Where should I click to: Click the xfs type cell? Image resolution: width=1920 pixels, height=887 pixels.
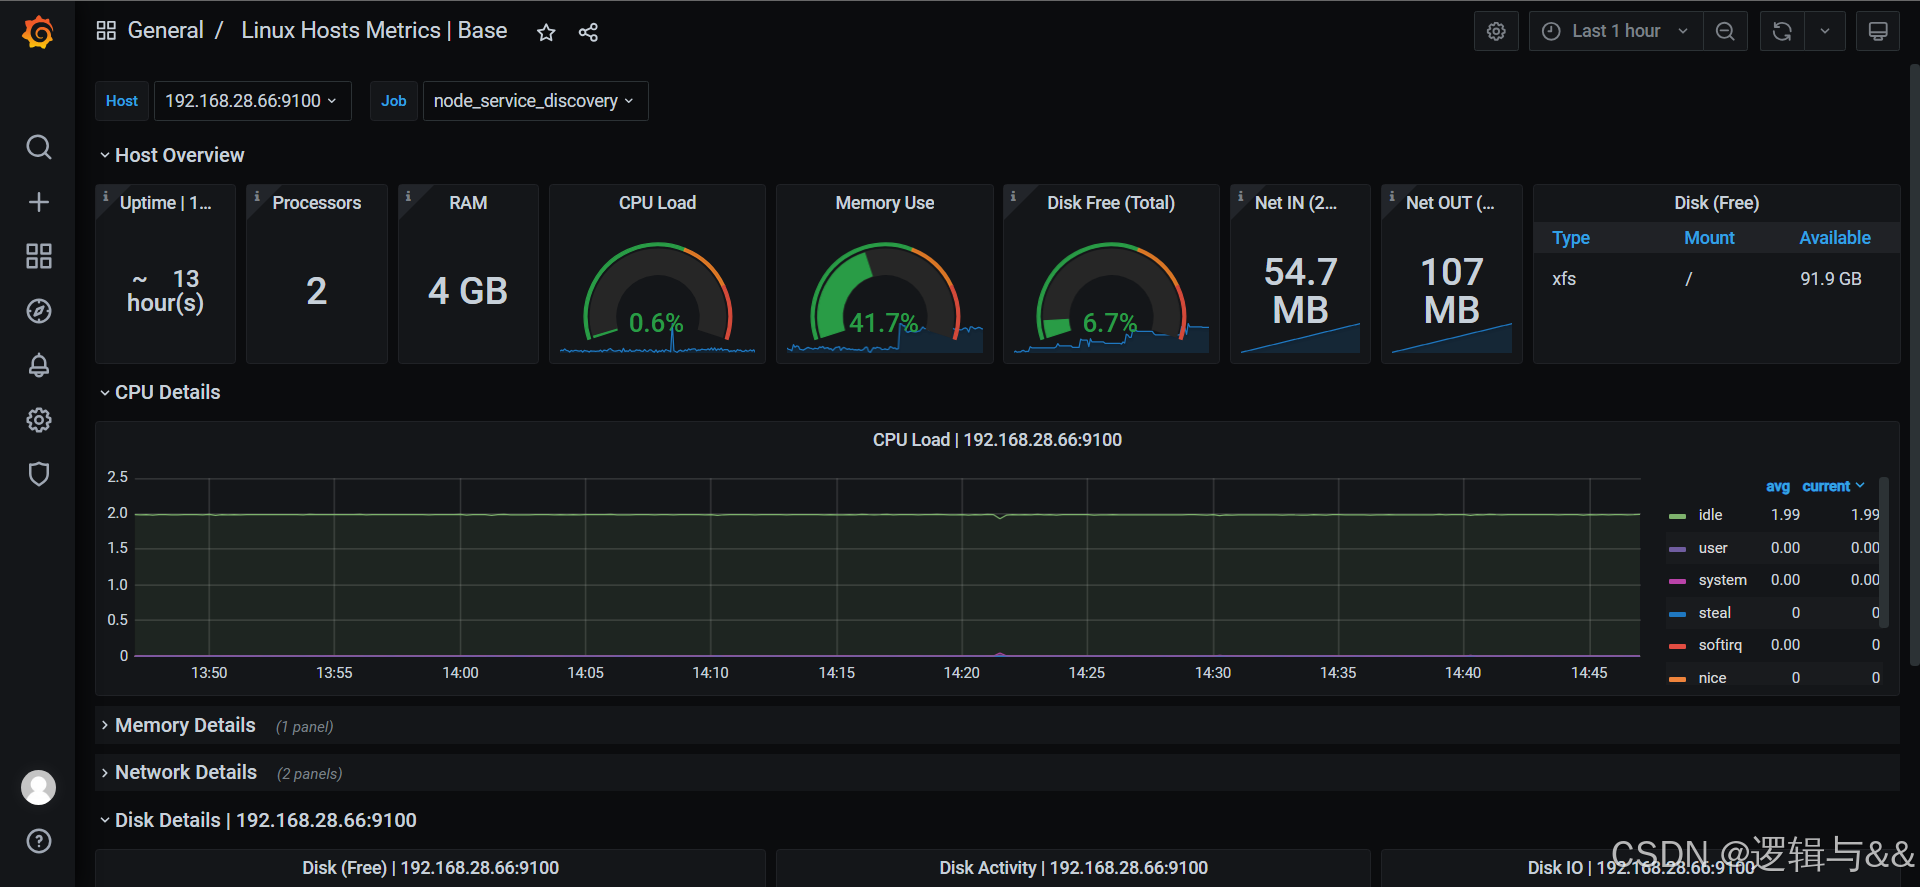(x=1564, y=279)
